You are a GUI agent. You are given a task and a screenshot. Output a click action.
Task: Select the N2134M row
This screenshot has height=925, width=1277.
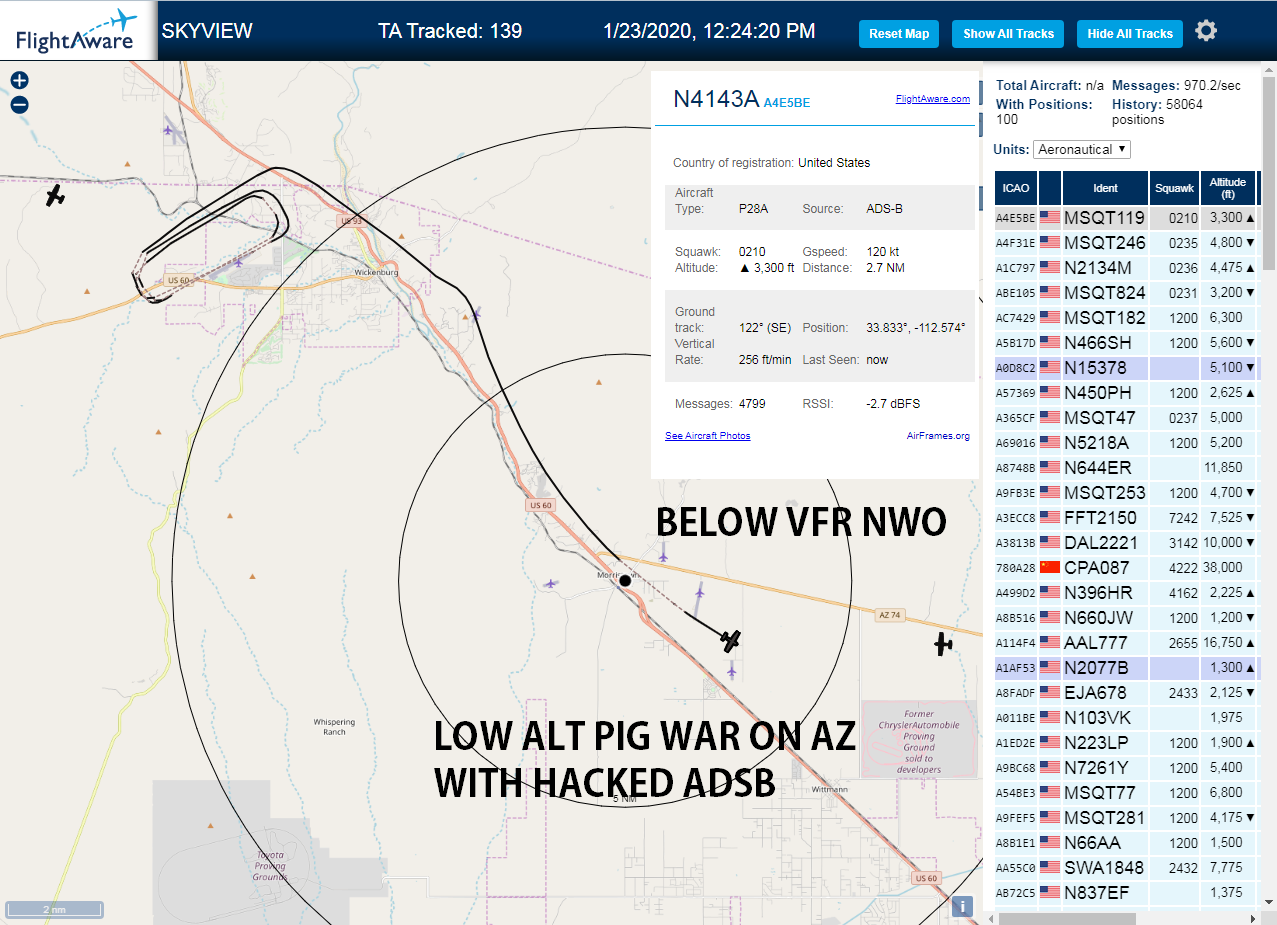1126,267
